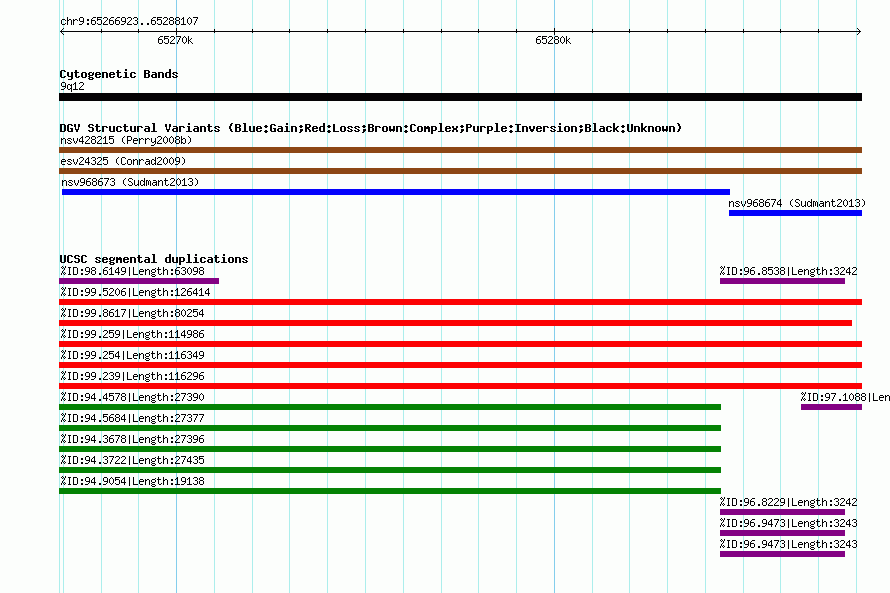Select the cut-off %ID:97.1088 duplication label
This screenshot has height=593, width=890.
845,397
